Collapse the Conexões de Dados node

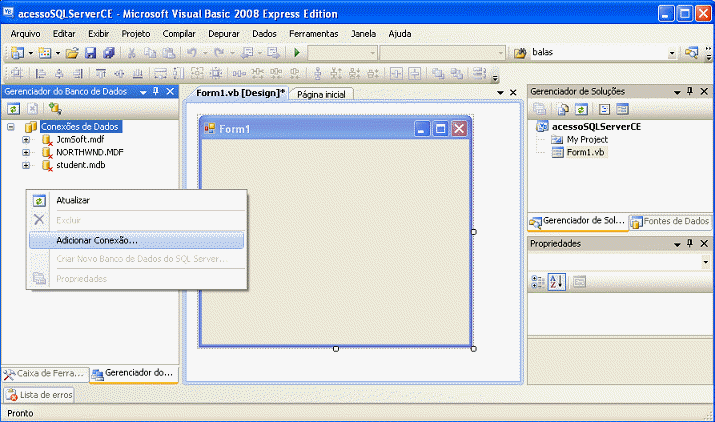pyautogui.click(x=10, y=127)
